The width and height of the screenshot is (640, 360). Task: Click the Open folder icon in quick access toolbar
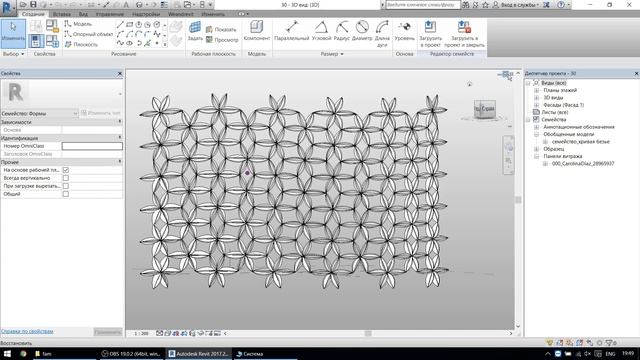point(23,5)
